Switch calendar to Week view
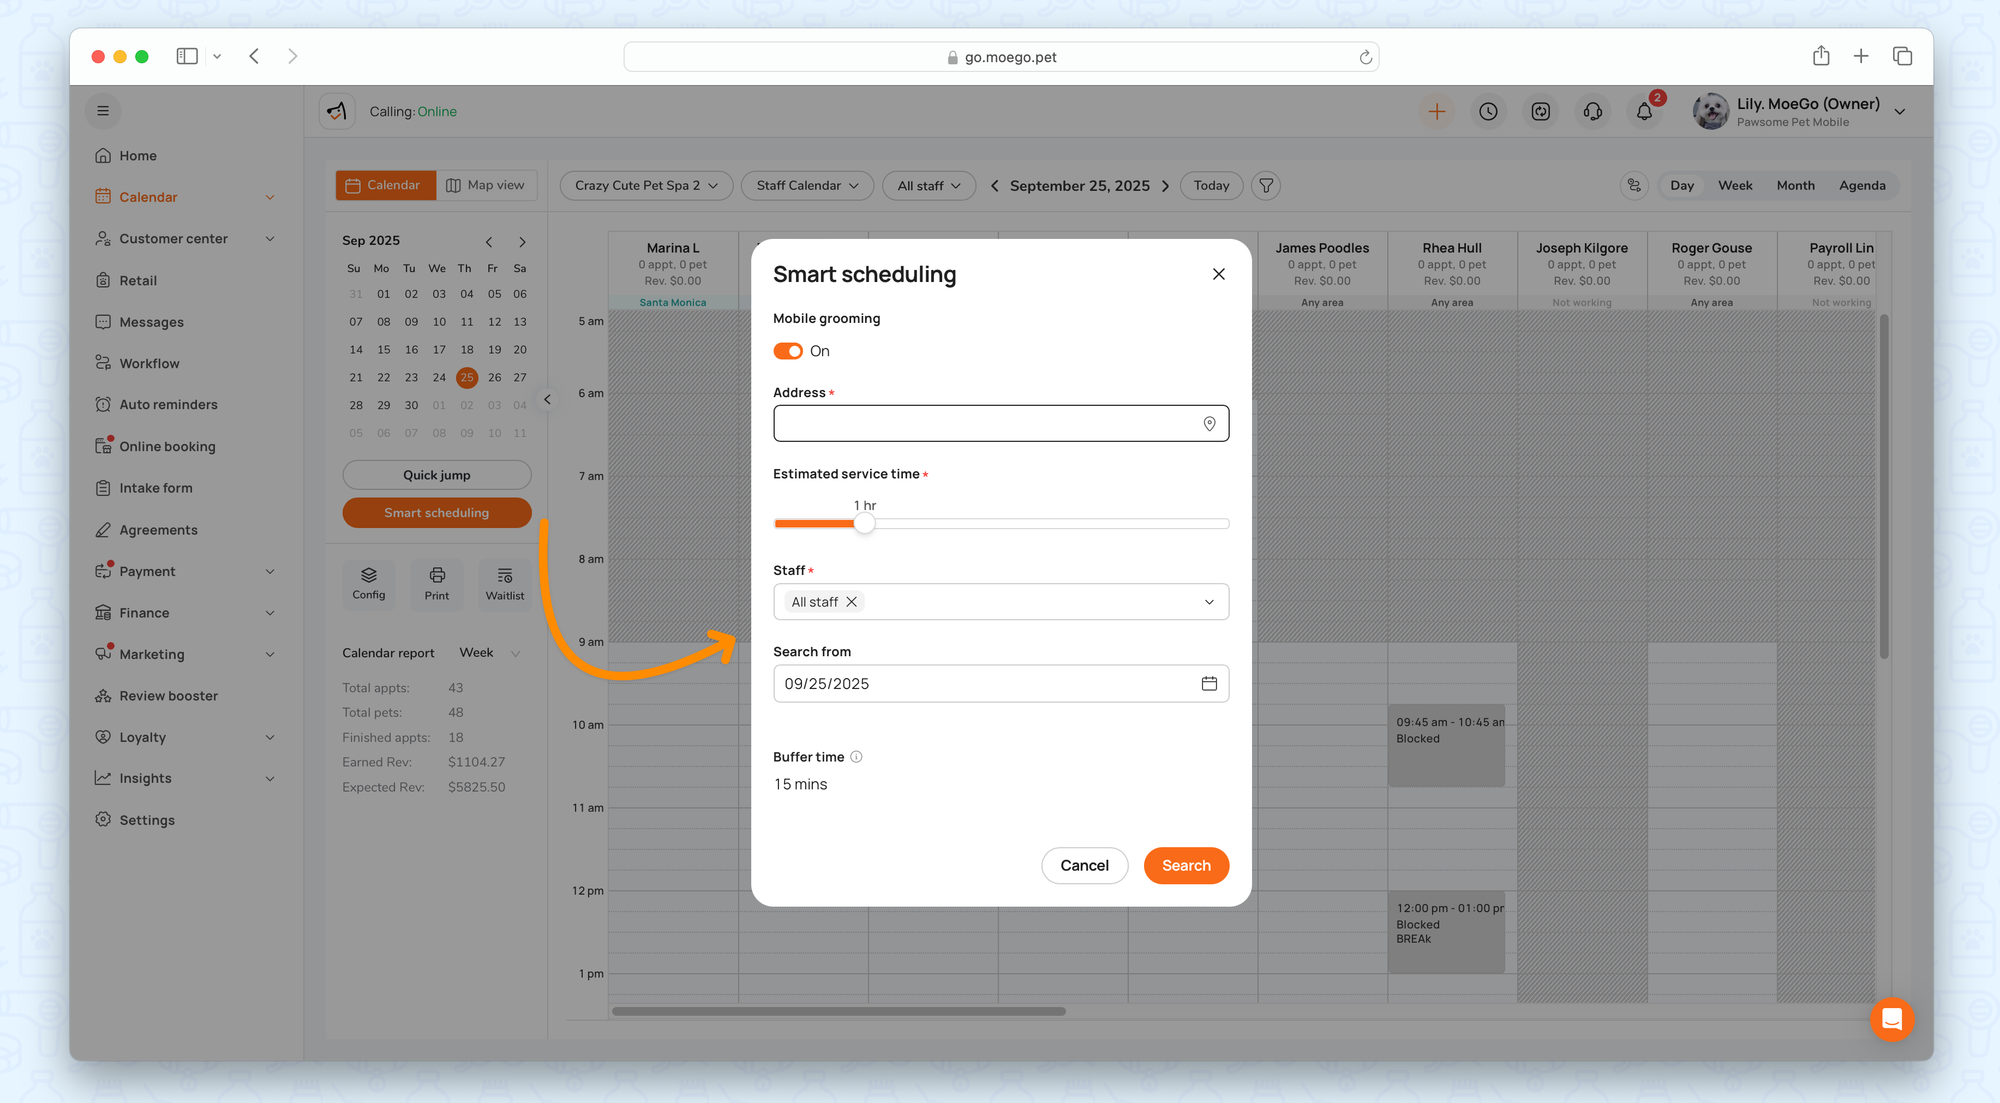The image size is (2000, 1103). click(1734, 186)
